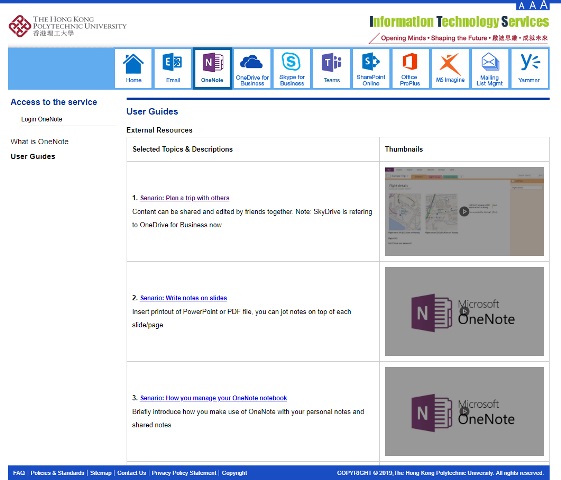Open FAQ footer link
Screen dimensions: 561x480
(x=19, y=473)
